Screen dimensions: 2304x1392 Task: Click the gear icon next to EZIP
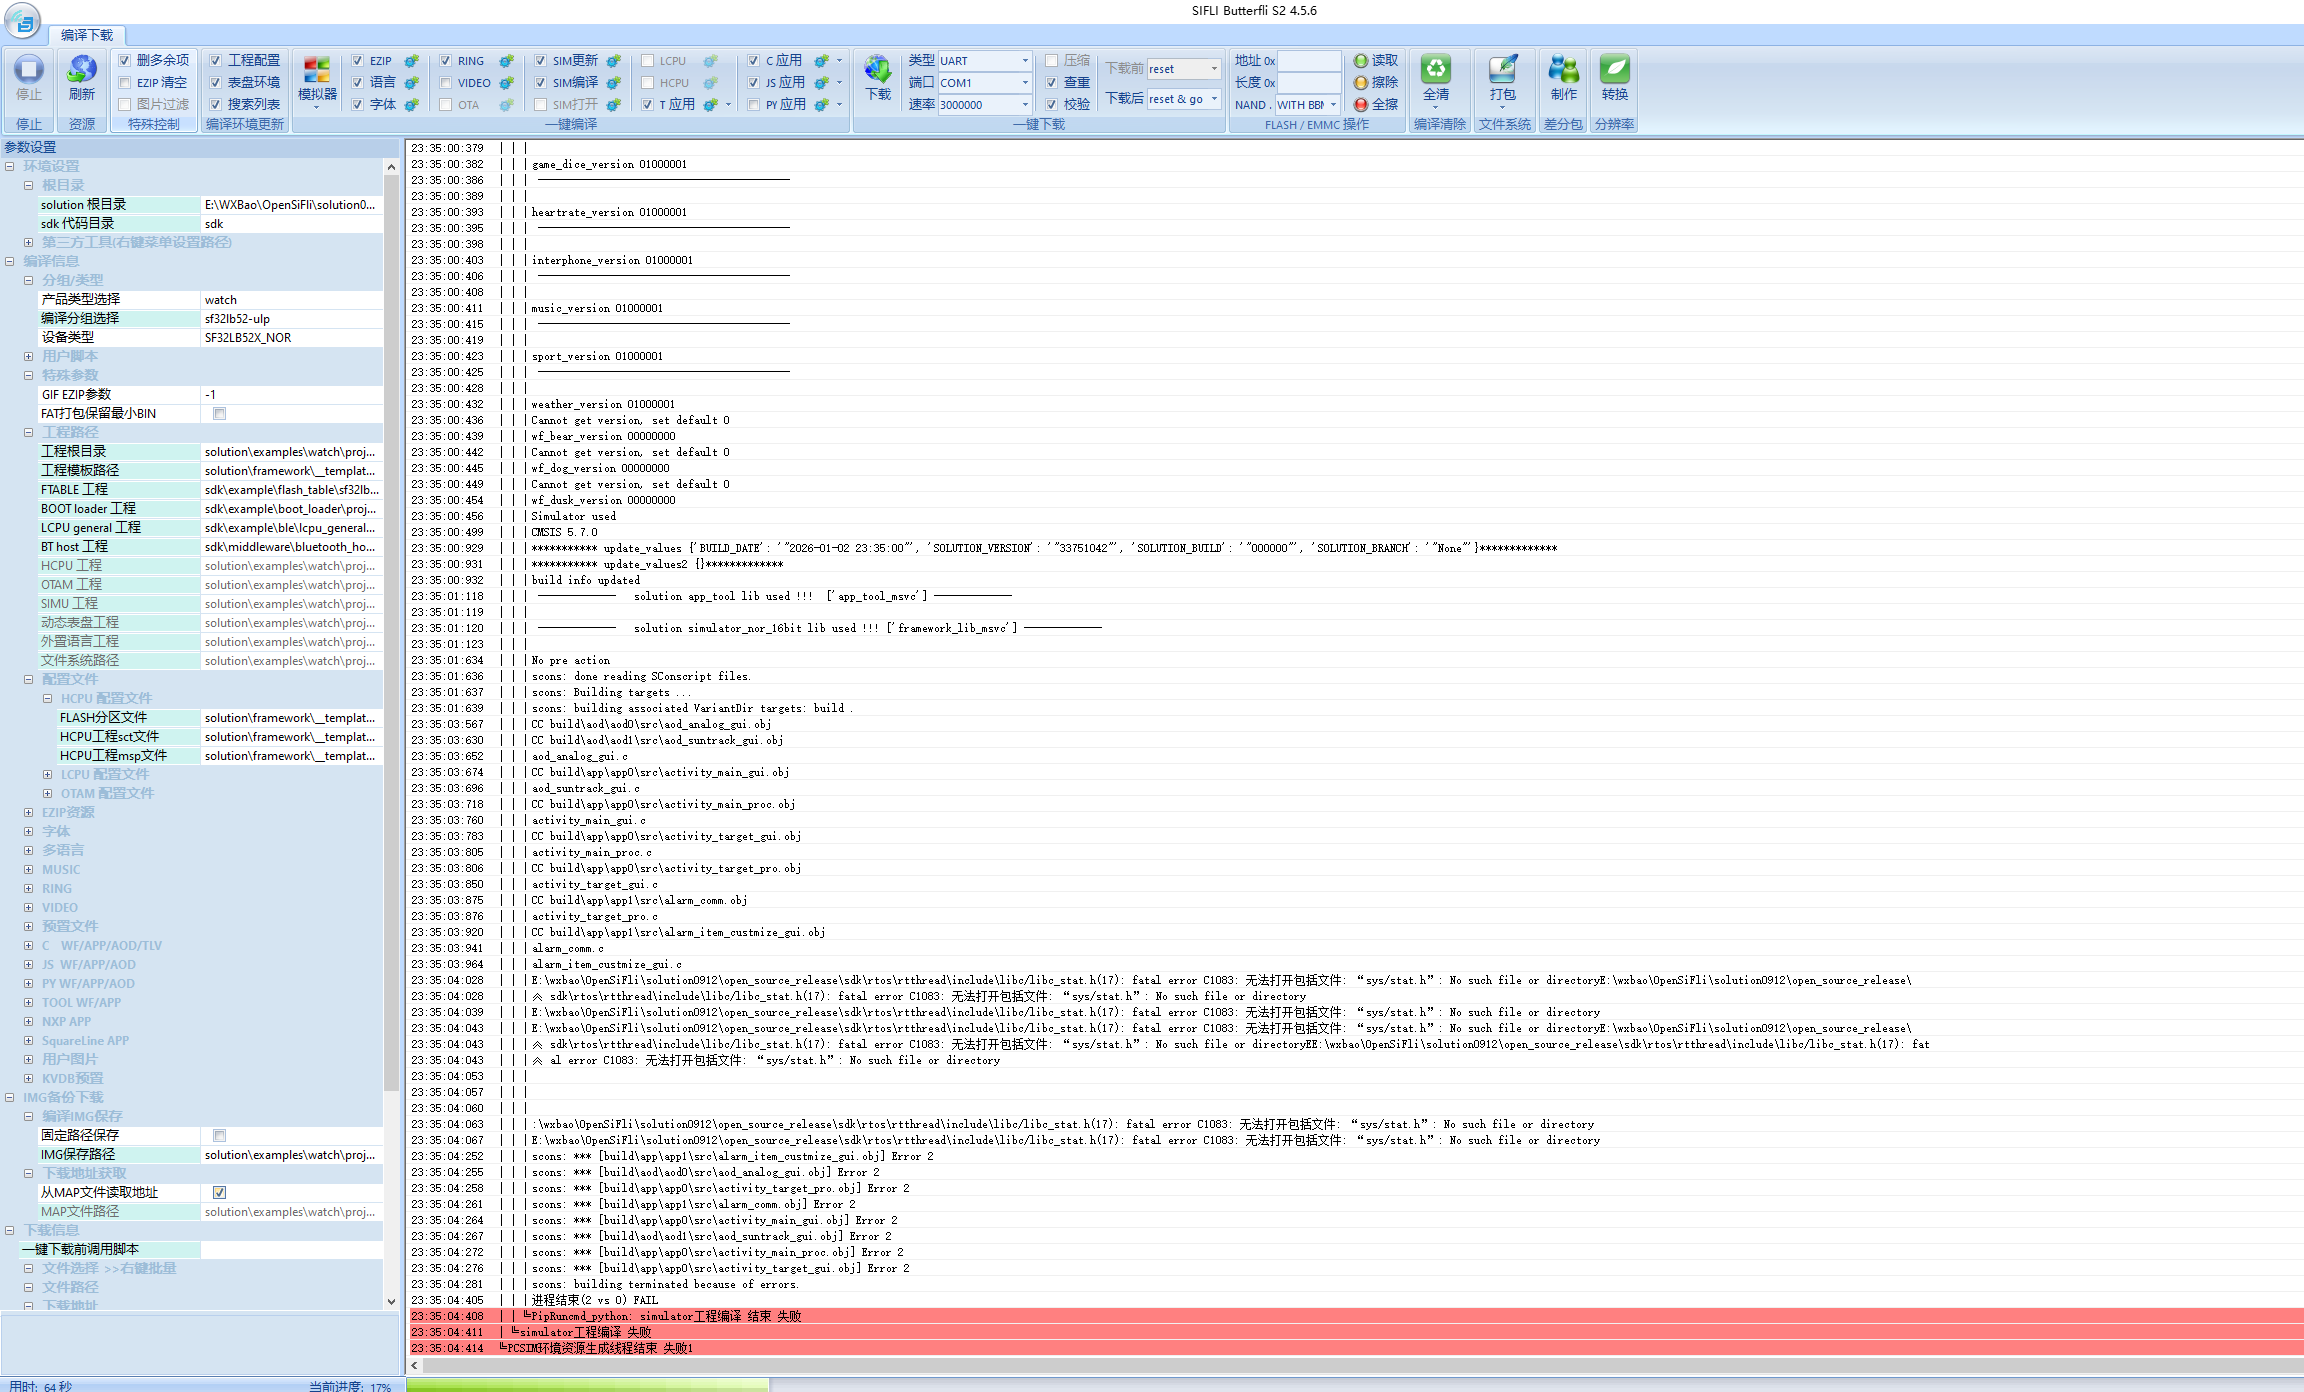411,61
